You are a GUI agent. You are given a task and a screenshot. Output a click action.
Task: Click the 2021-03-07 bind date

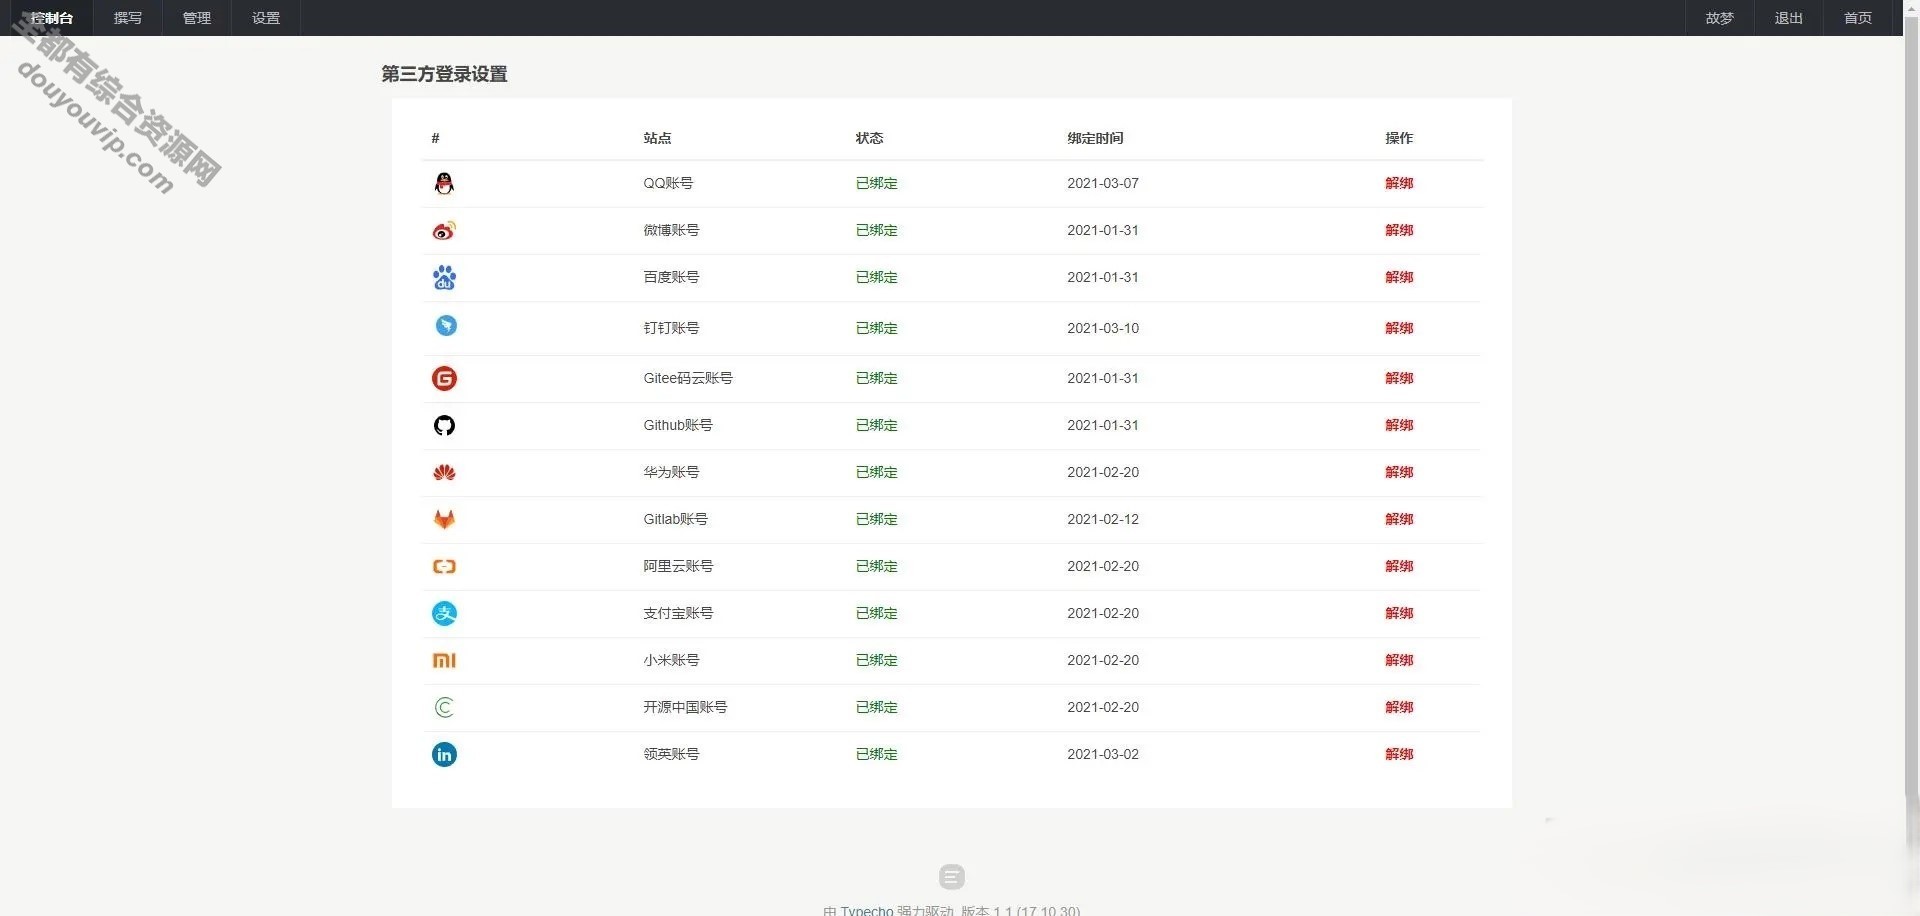[1103, 183]
